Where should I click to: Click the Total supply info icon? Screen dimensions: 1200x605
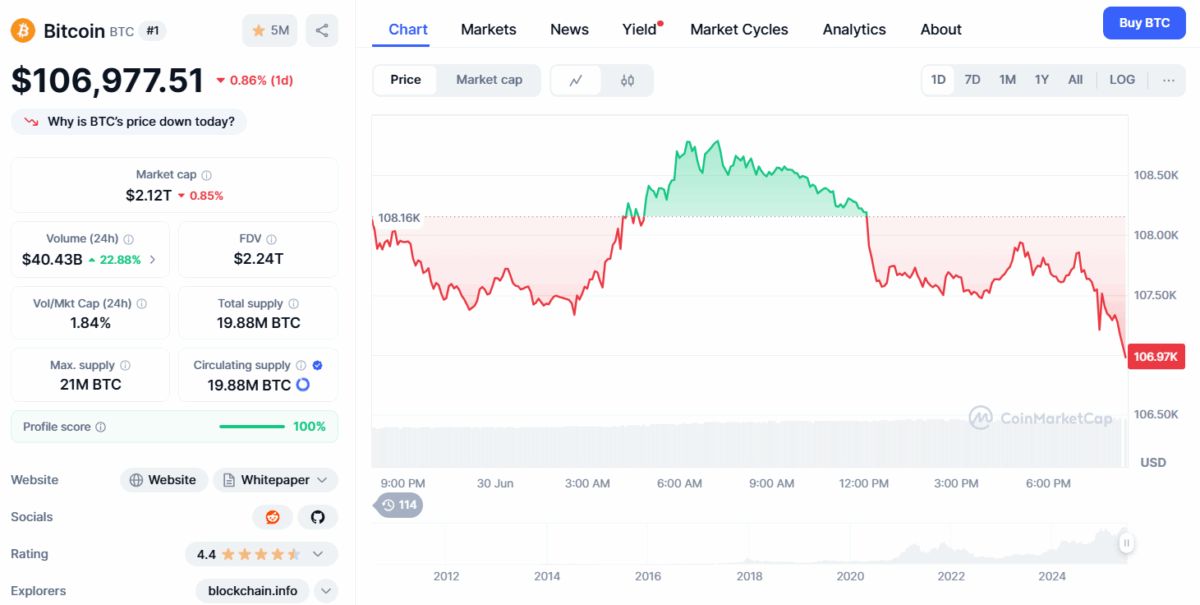tap(294, 303)
